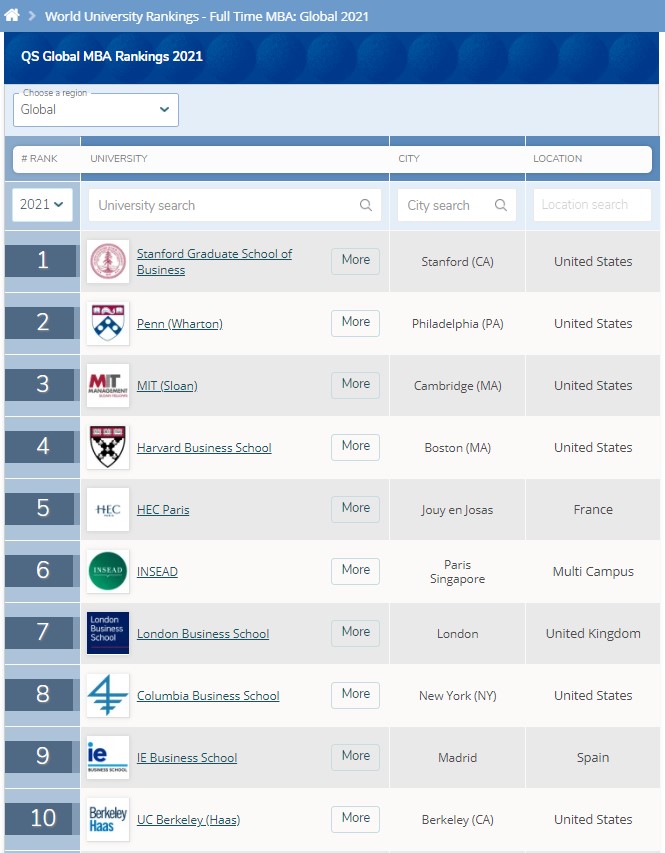Click the World University Rankings breadcrumb link
This screenshot has height=853, width=665.
click(206, 16)
